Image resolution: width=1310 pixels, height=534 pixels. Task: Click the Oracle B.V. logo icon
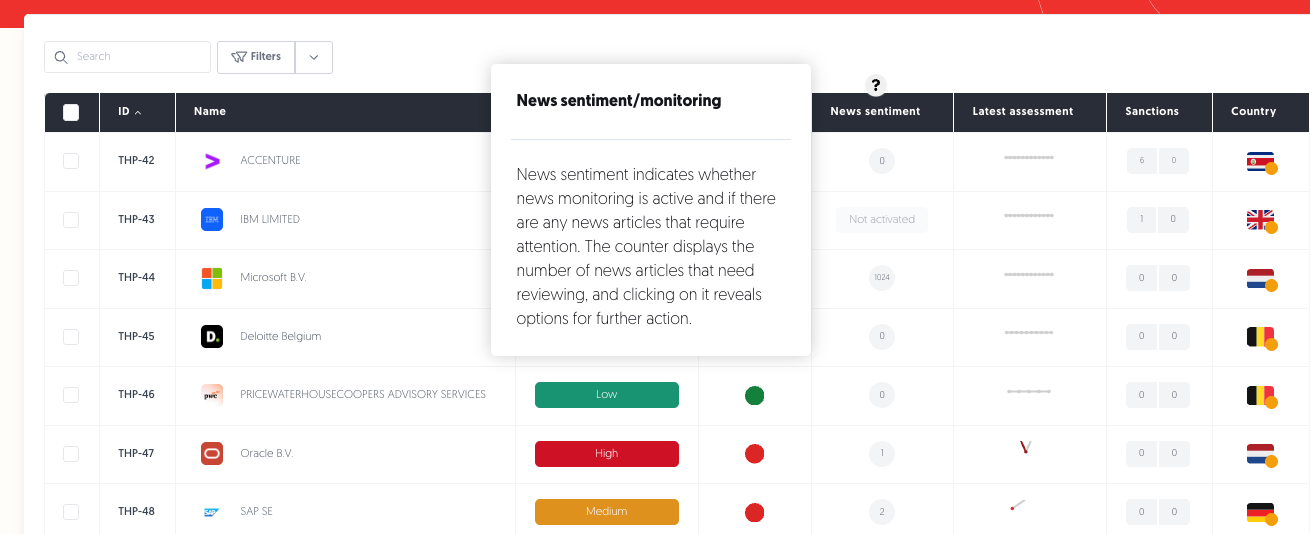(212, 453)
